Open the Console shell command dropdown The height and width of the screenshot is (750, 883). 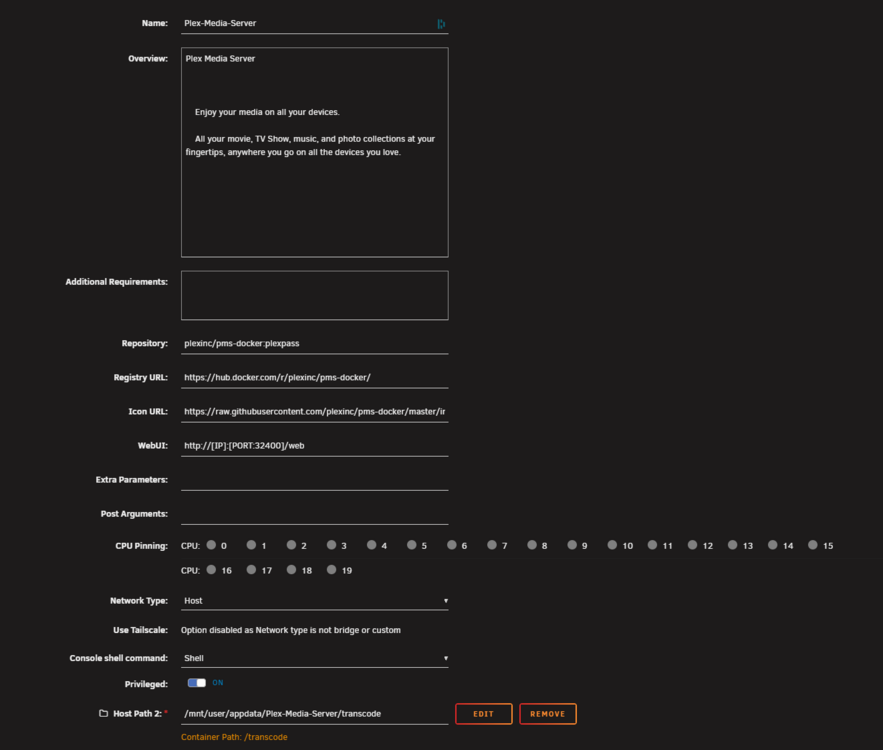coord(314,658)
